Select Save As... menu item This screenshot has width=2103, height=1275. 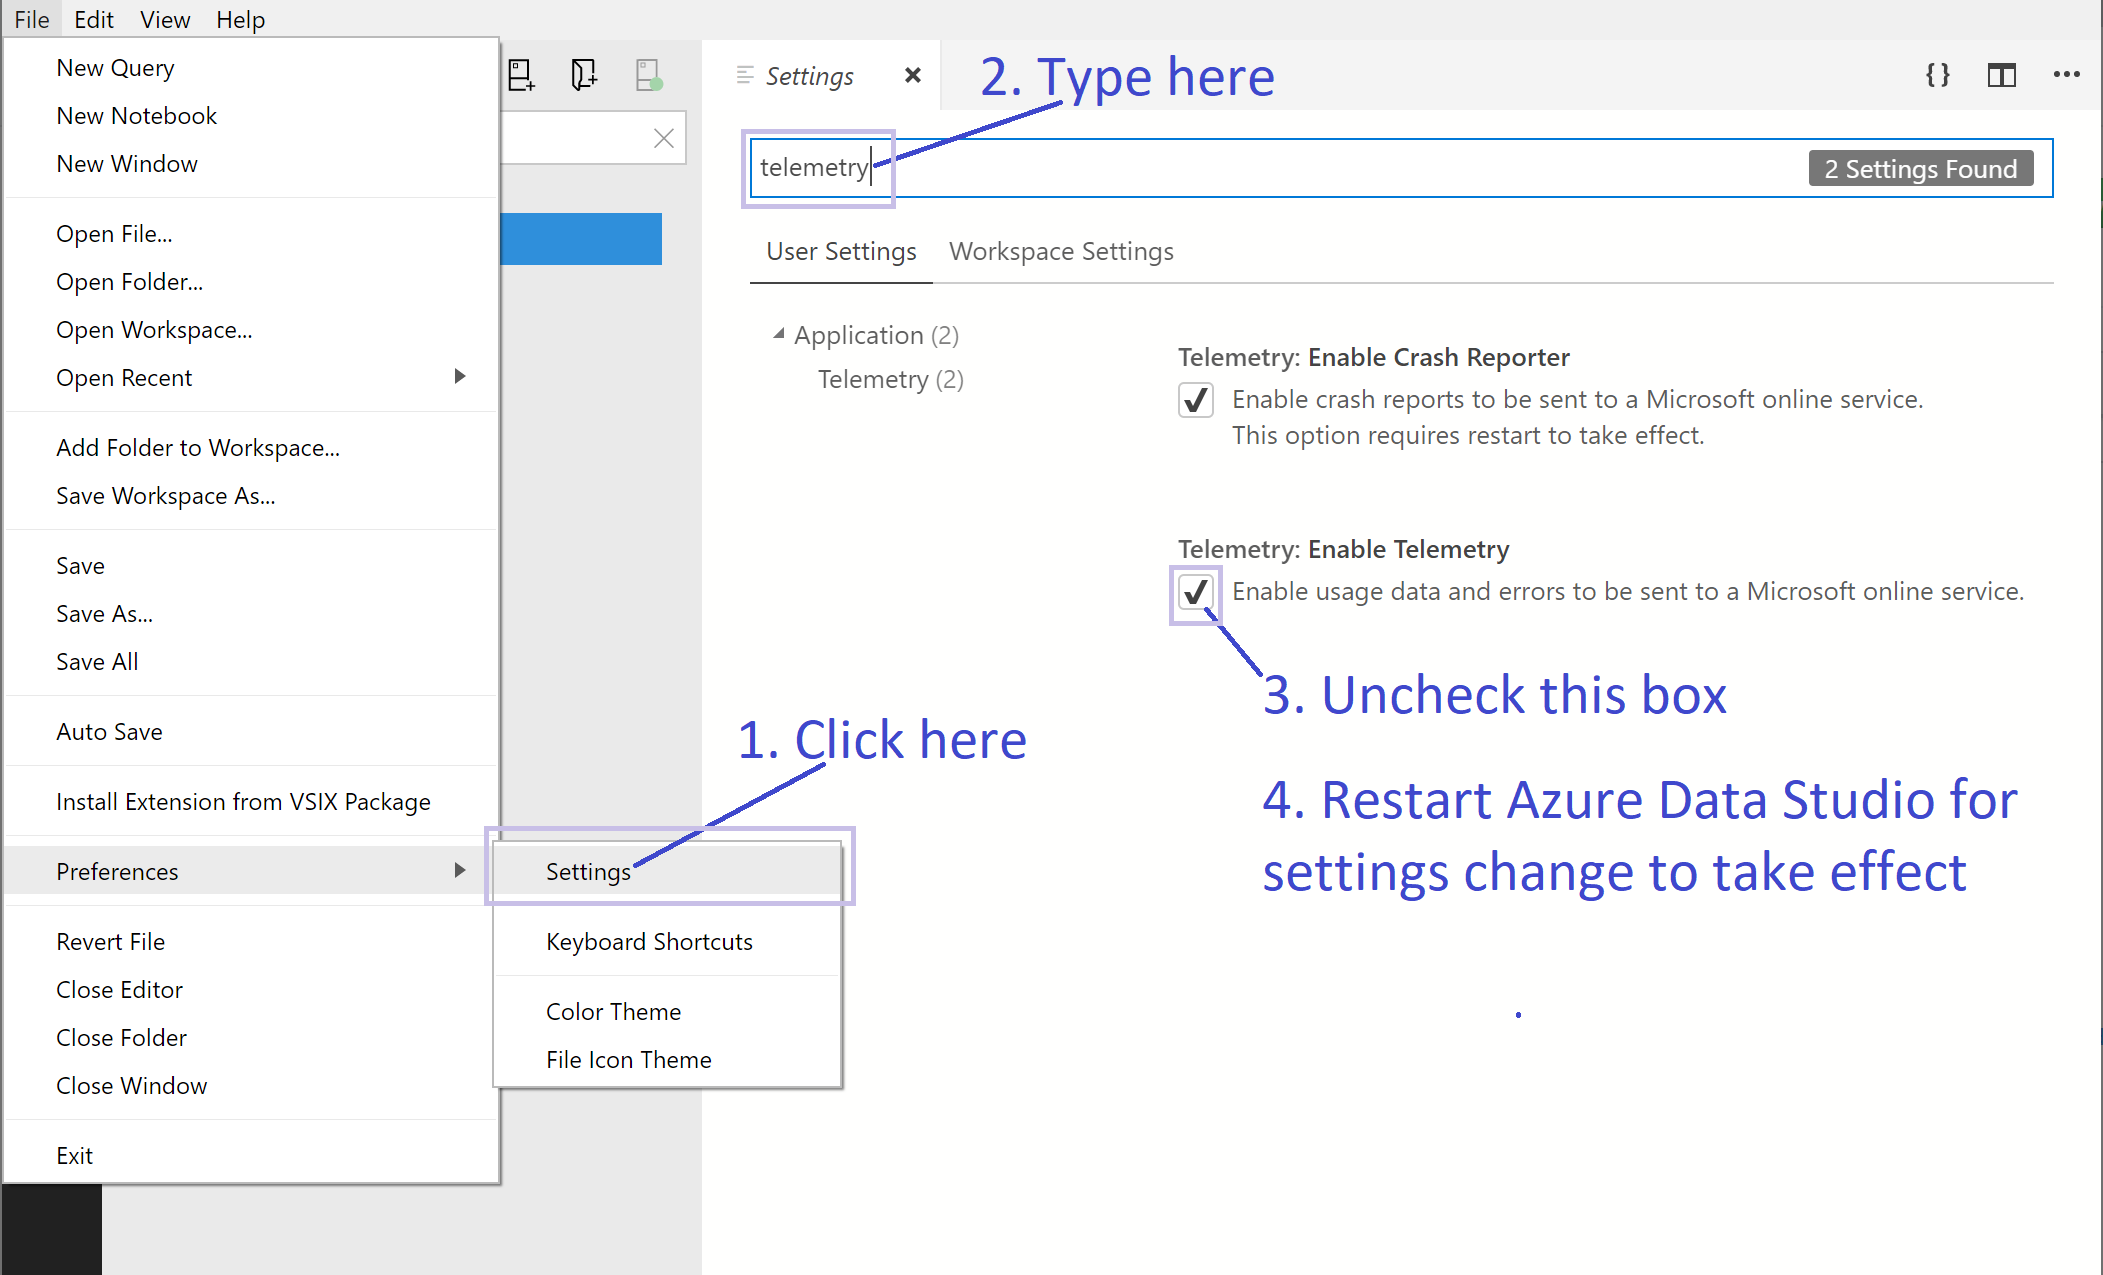point(251,614)
